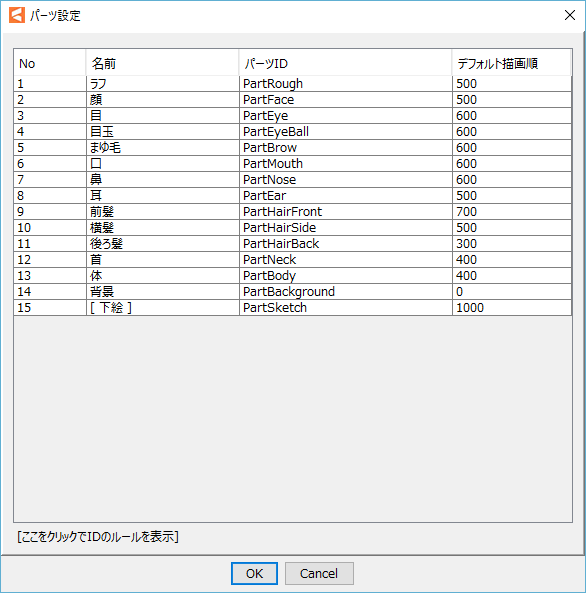The width and height of the screenshot is (586, 593).
Task: Select the まゆ毛 name cell
Action: click(163, 147)
